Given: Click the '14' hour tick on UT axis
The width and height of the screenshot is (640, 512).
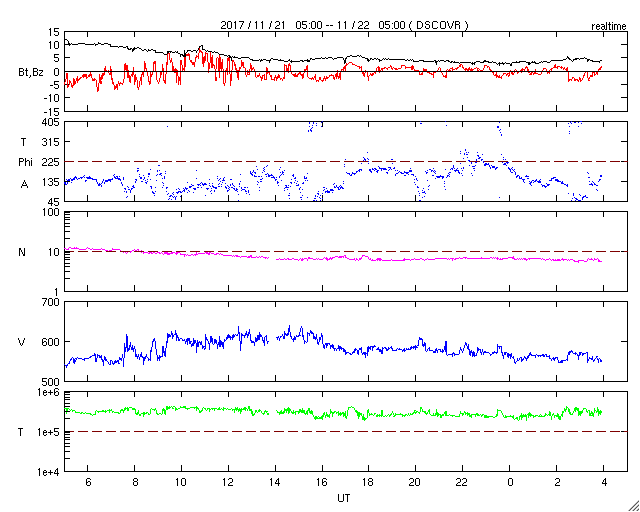Looking at the screenshot, I should [275, 482].
